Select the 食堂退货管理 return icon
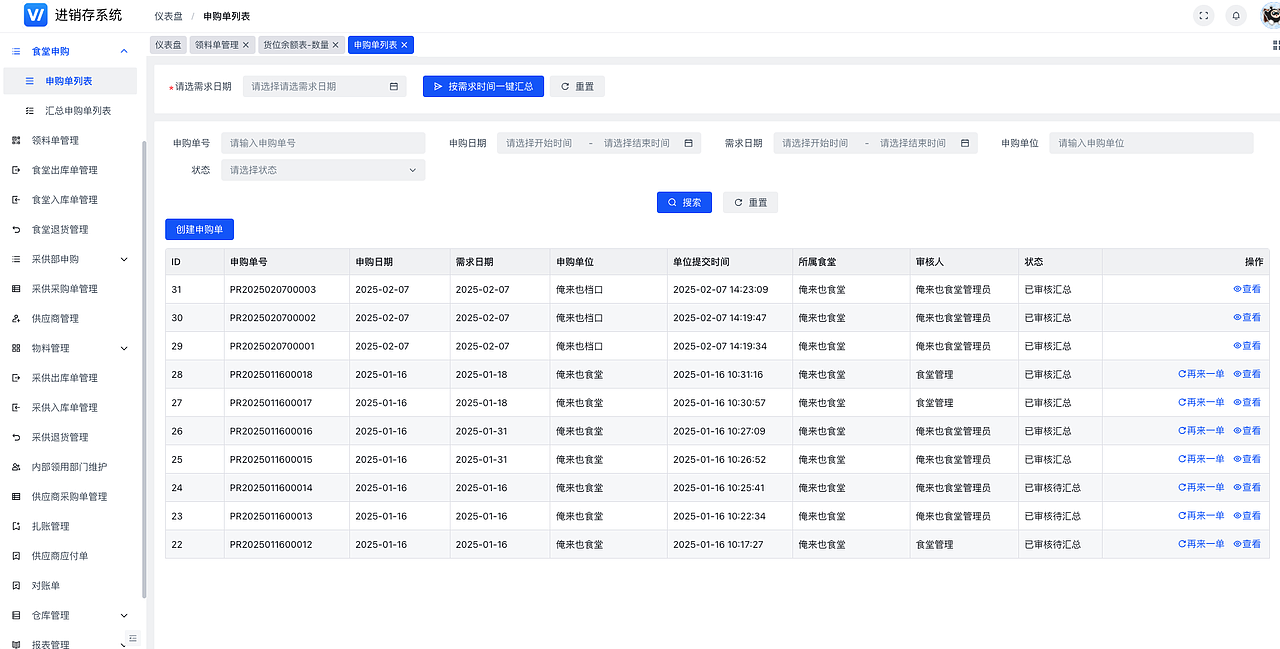 click(15, 229)
